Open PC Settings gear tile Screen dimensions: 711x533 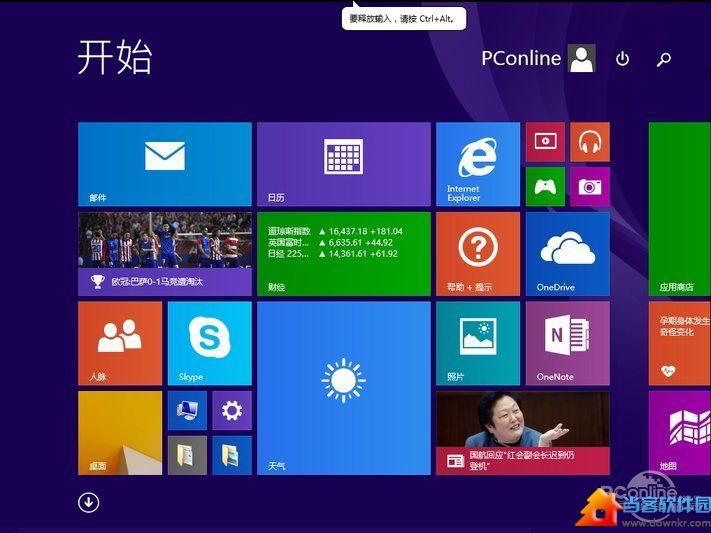(x=232, y=411)
